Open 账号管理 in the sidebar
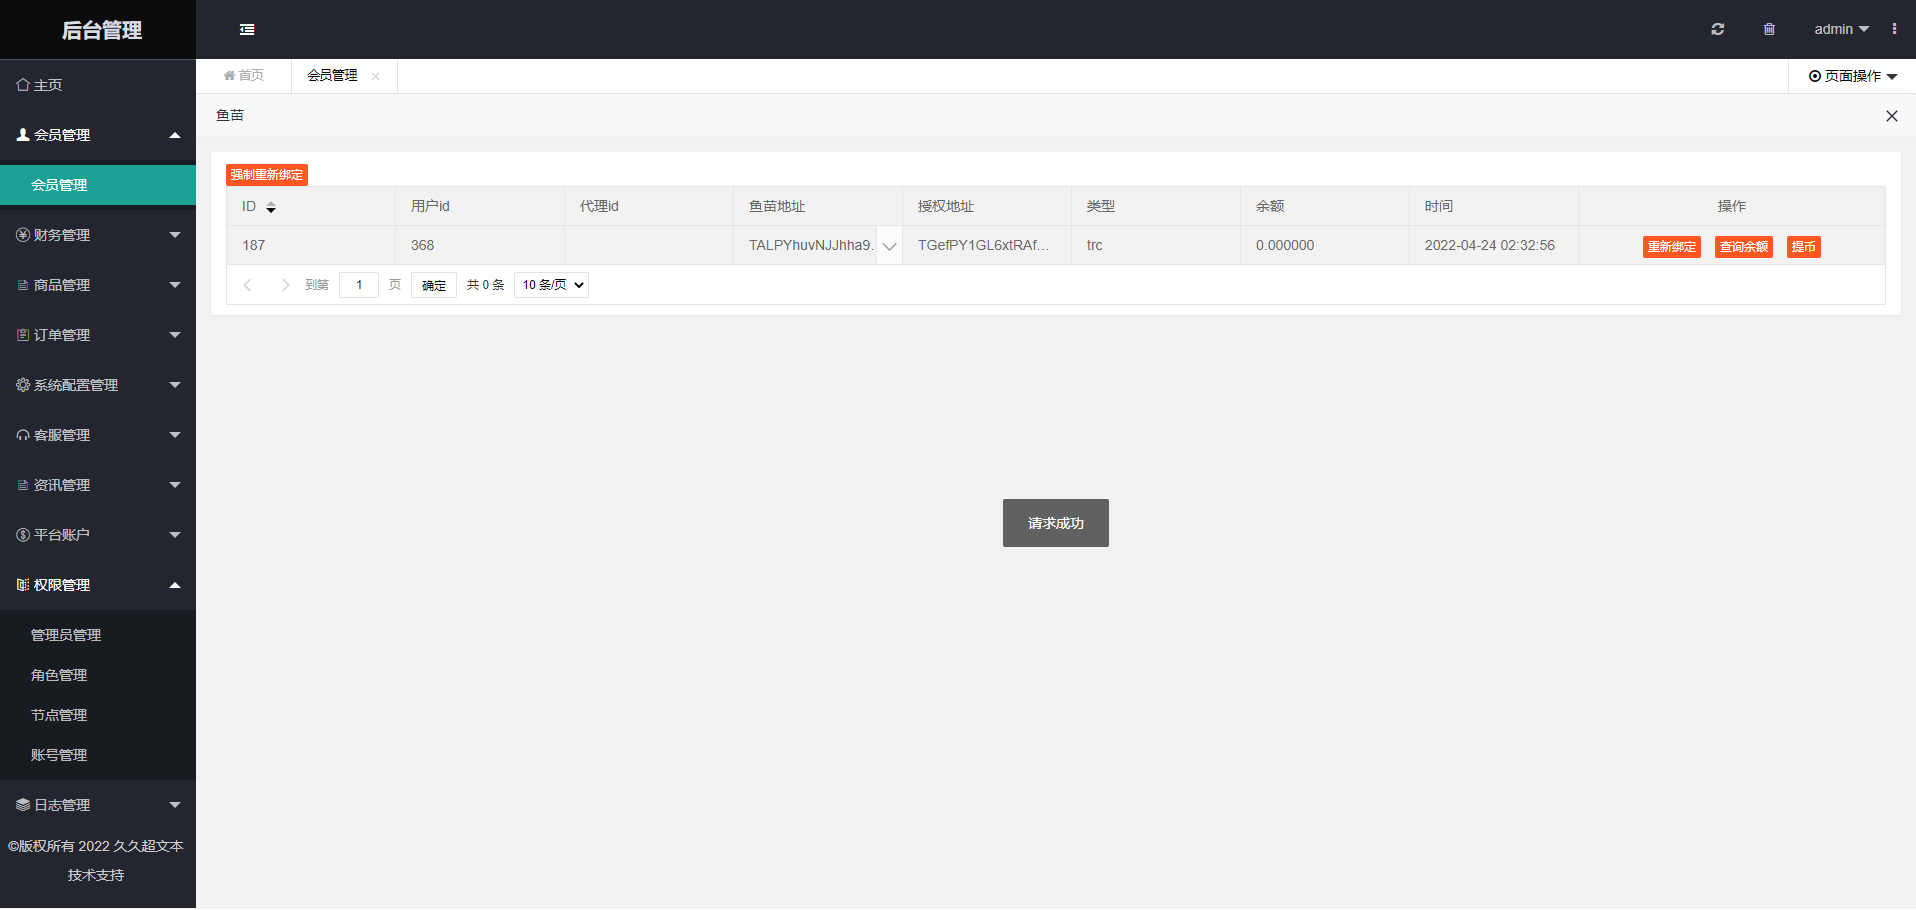This screenshot has height=910, width=1916. 98,755
